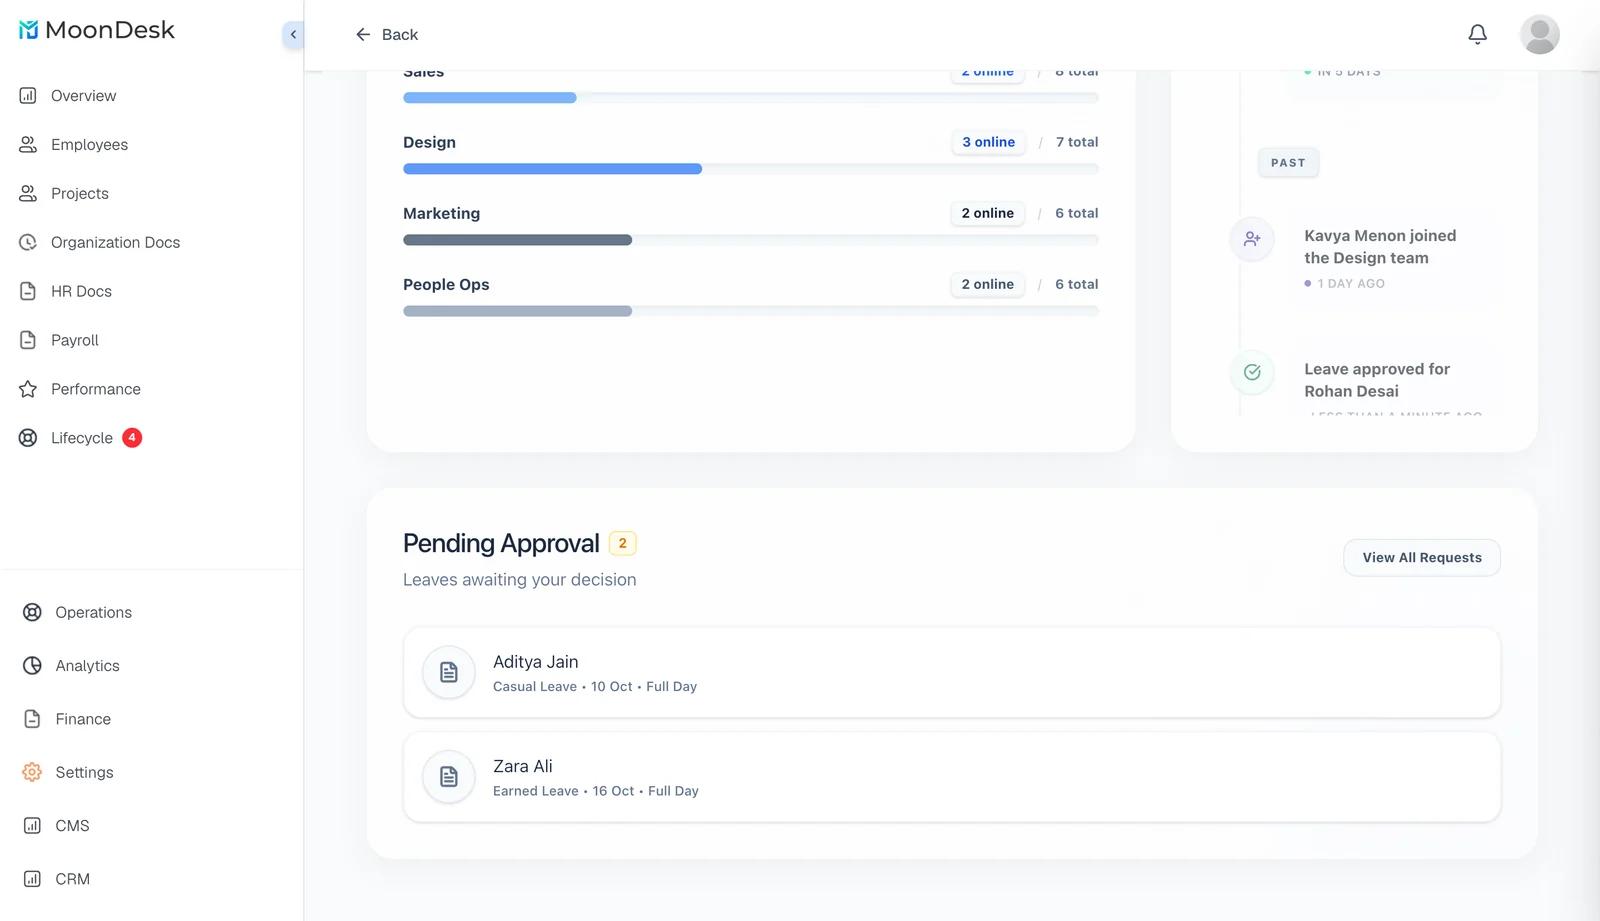1600x921 pixels.
Task: Collapse the sidebar with the chevron button
Action: pos(293,35)
